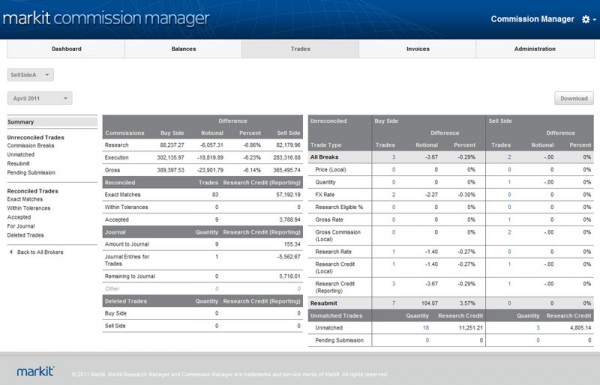Click Research Credit (Reporting) row label
The image size is (600, 385).
(335, 287)
